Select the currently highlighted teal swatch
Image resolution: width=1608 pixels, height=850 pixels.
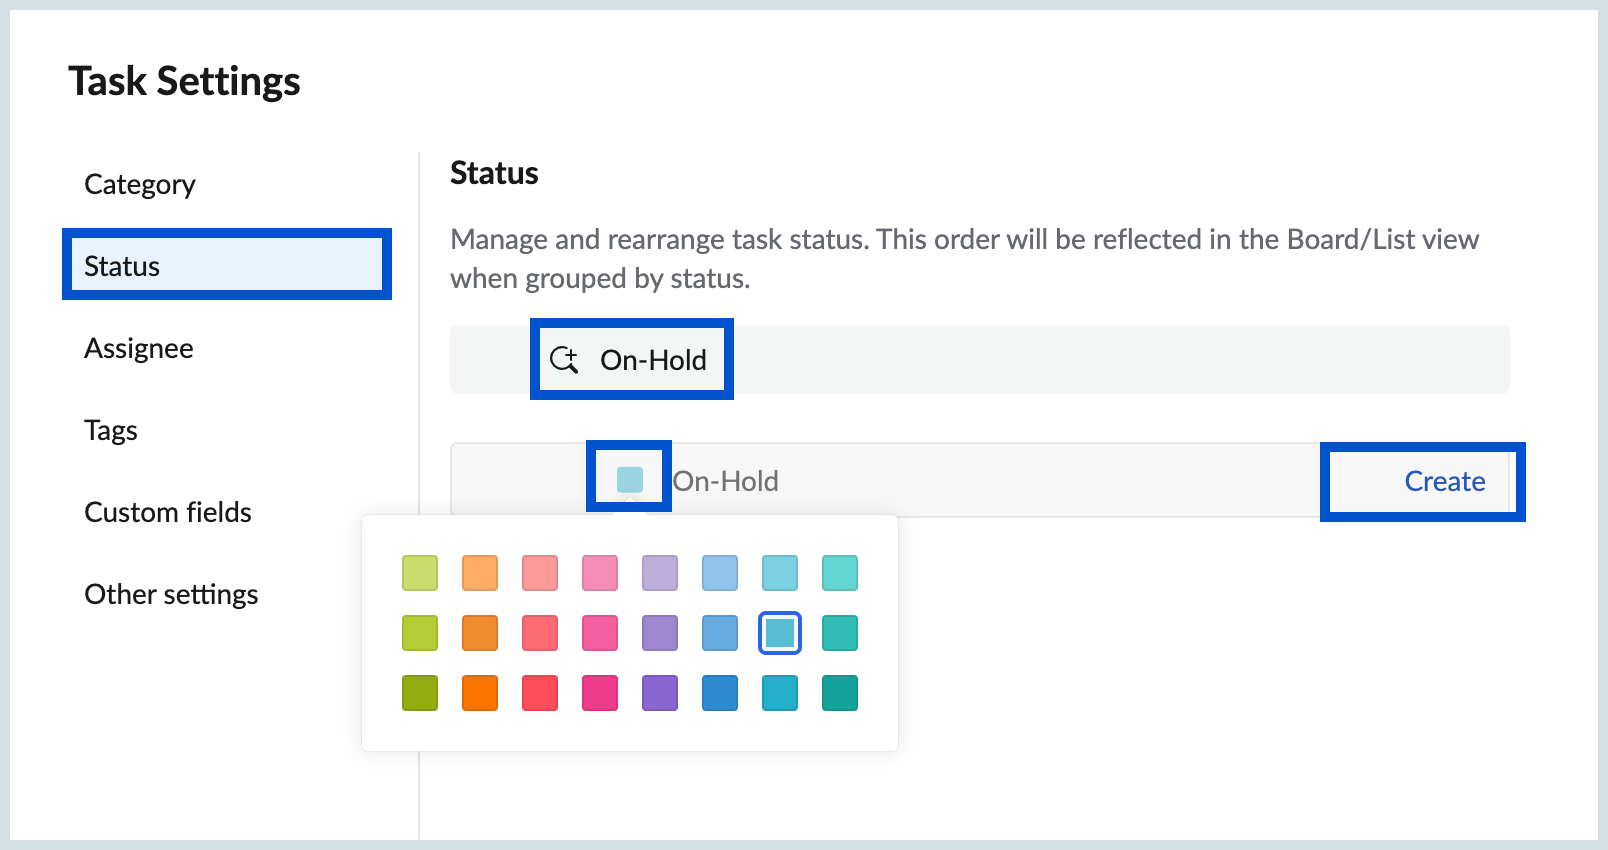click(x=779, y=632)
